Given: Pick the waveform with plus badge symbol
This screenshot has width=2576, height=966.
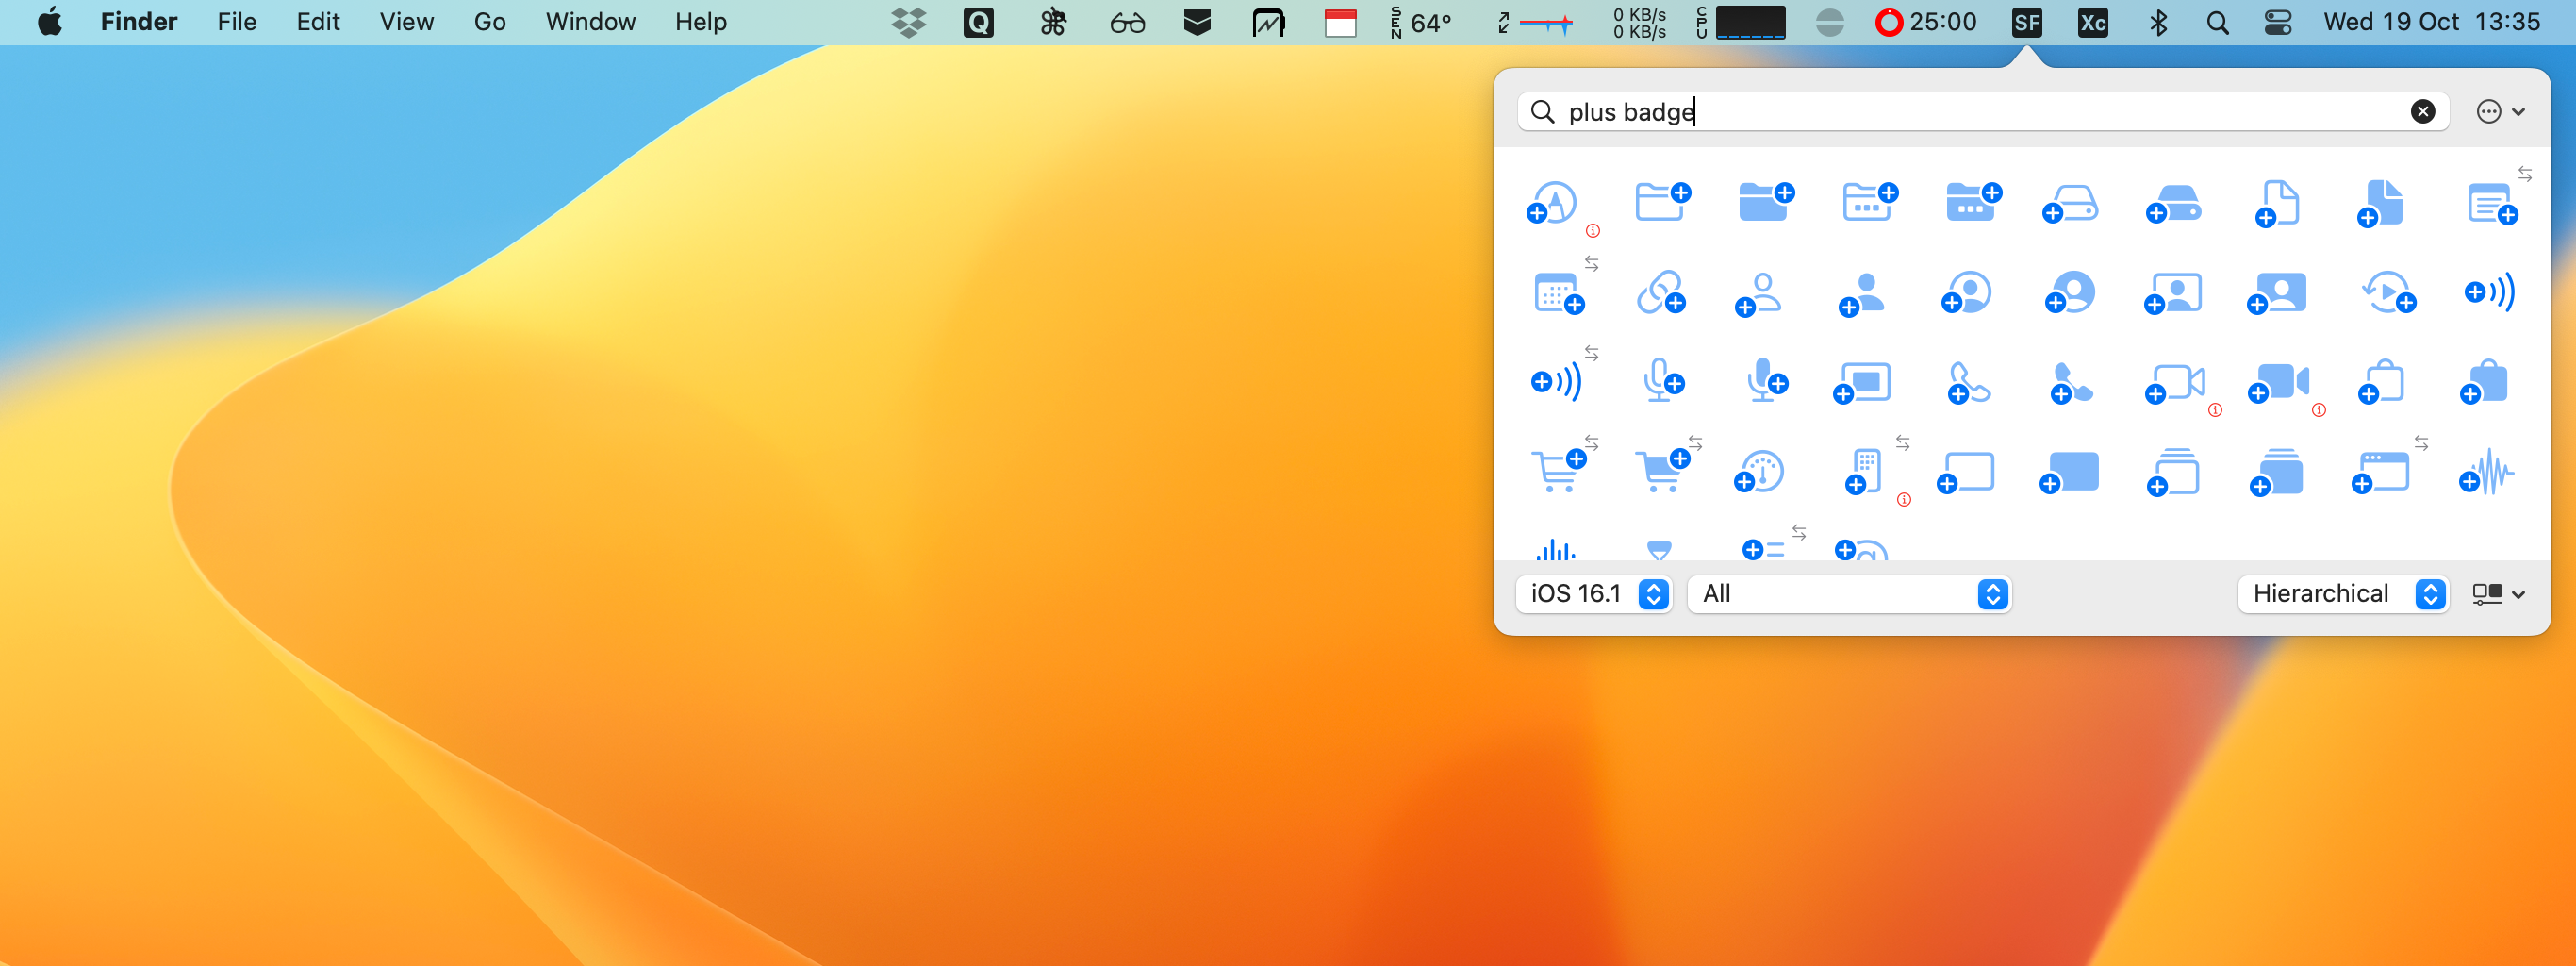Looking at the screenshot, I should [2486, 473].
